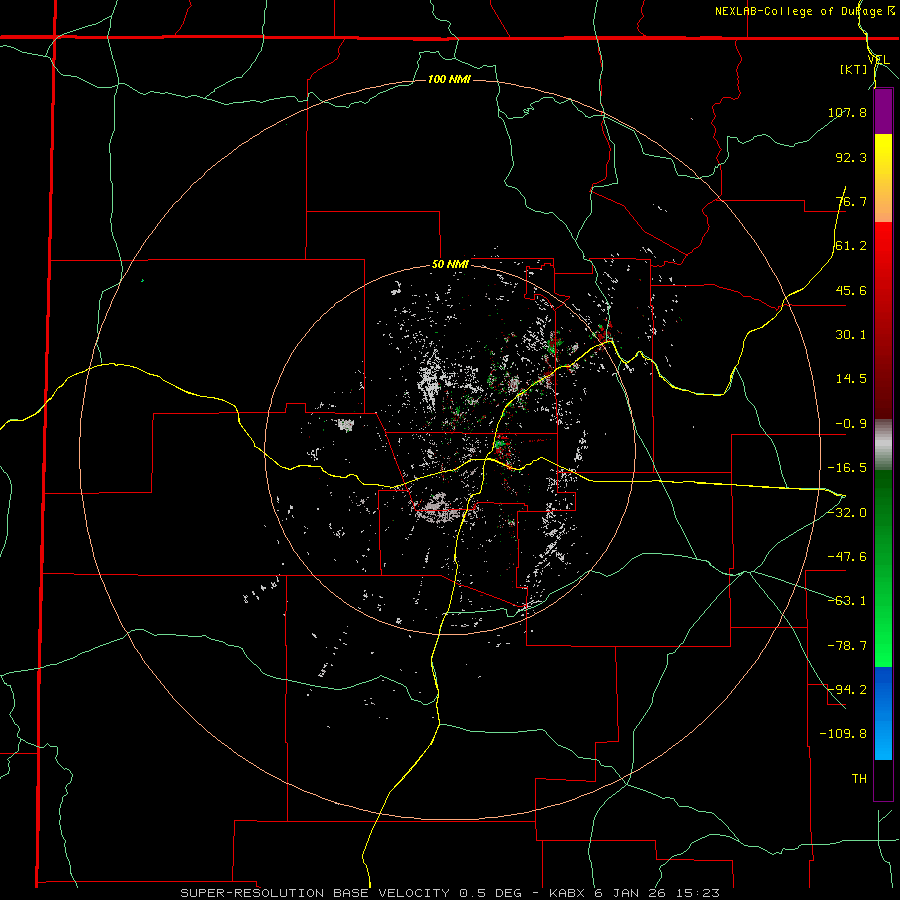Click the -47.6 velocity scale value
The height and width of the screenshot is (900, 900).
point(847,557)
